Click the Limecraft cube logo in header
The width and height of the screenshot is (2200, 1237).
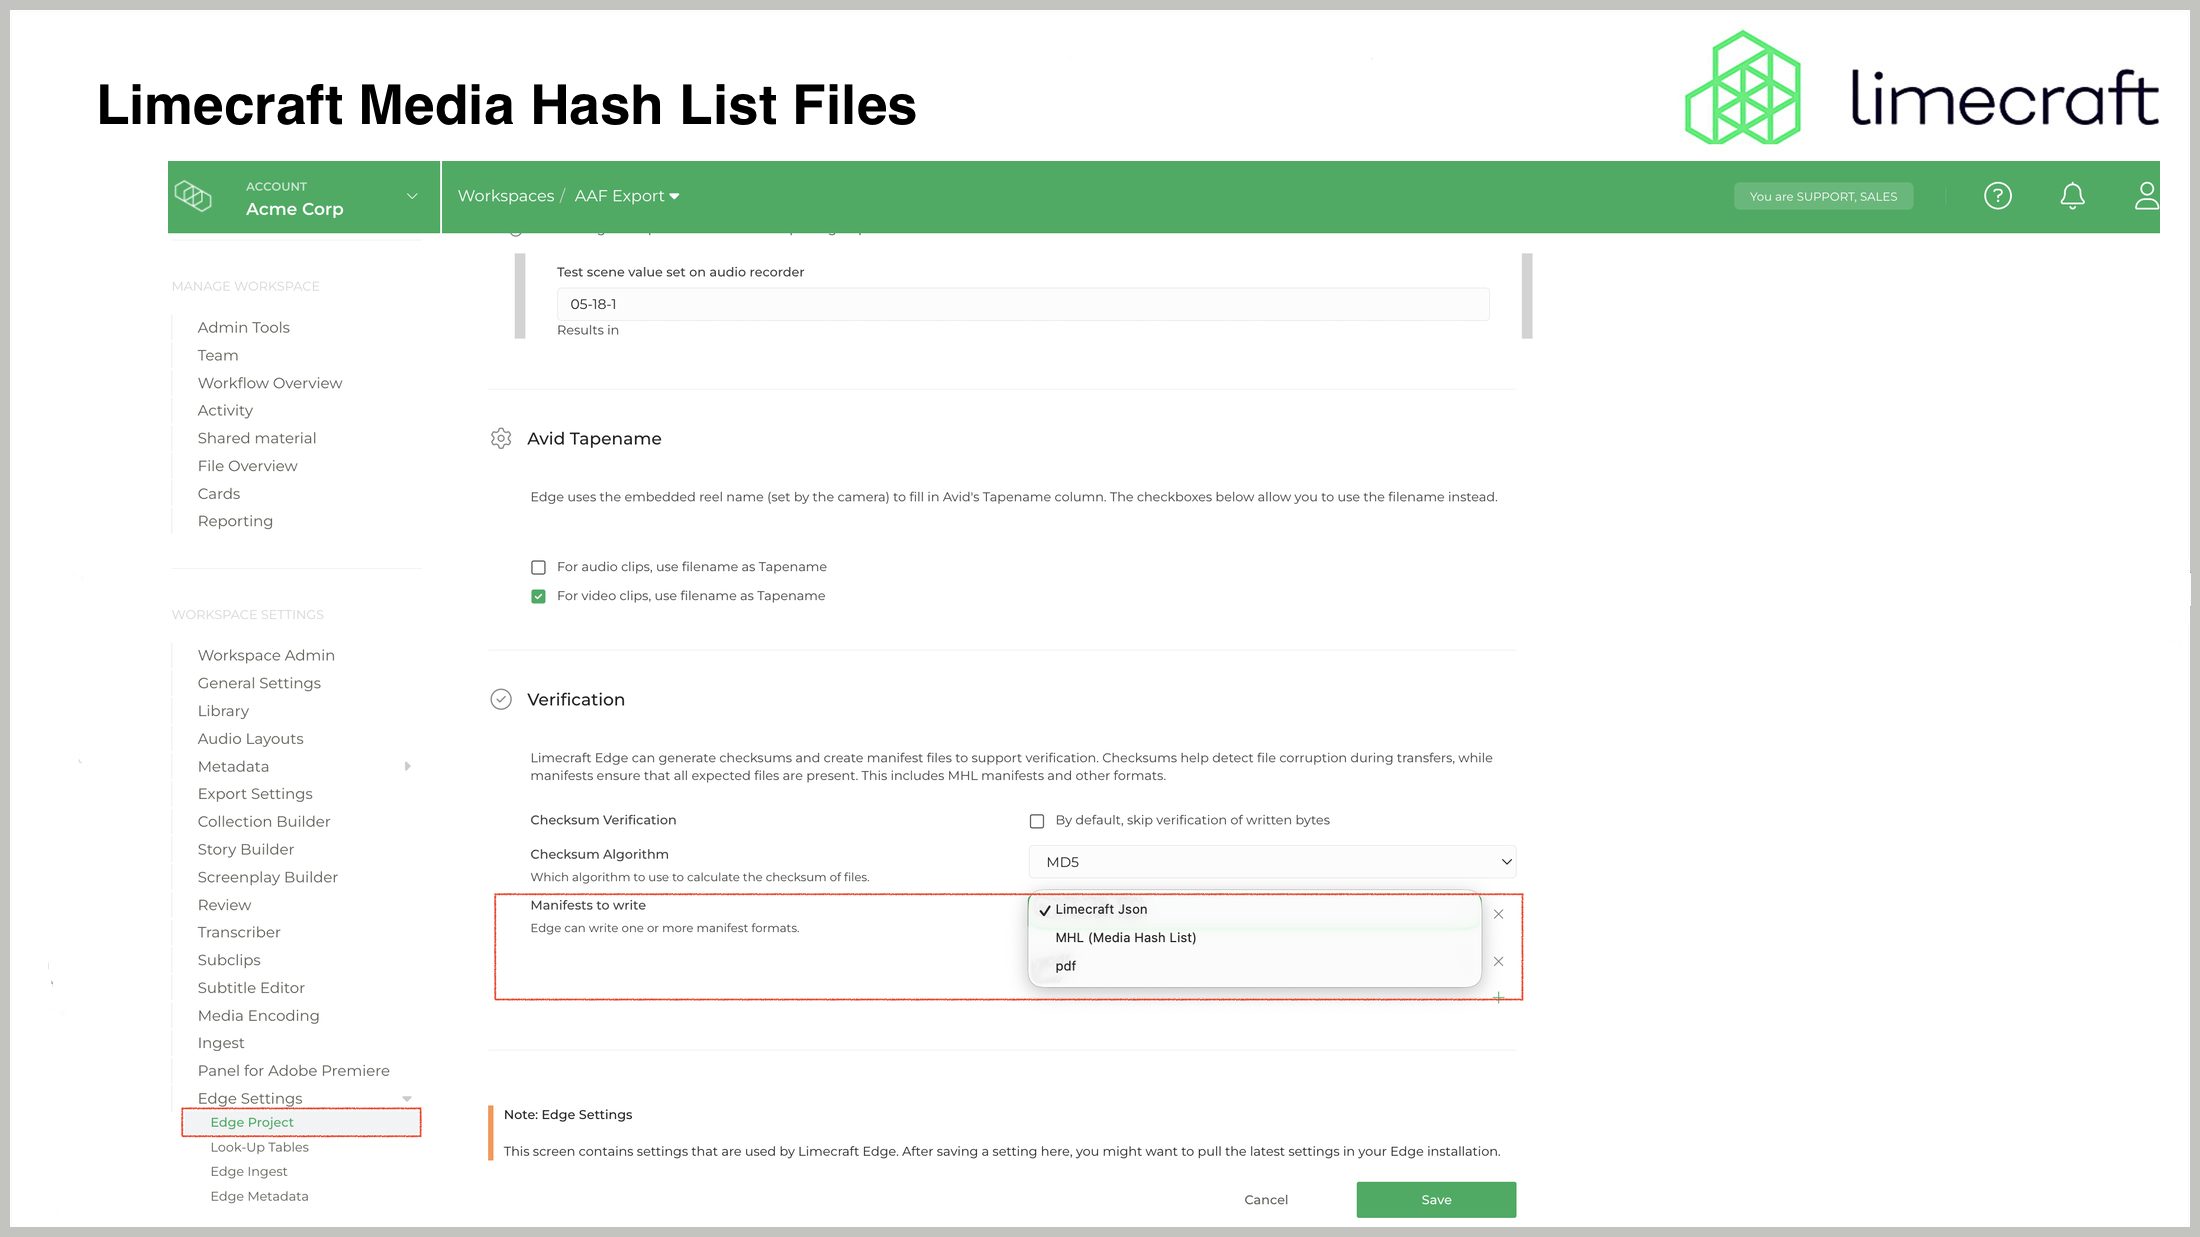(x=193, y=196)
